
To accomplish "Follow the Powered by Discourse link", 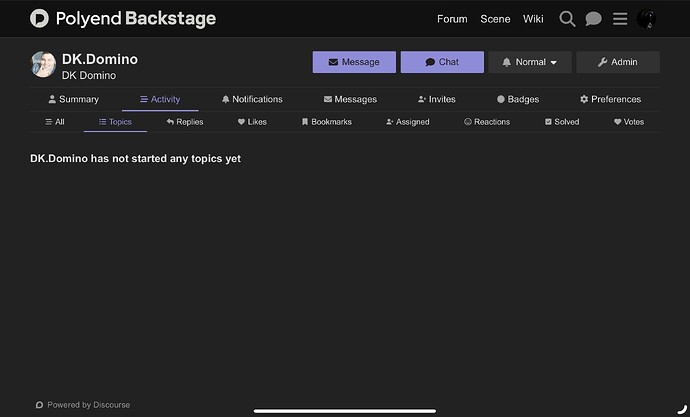I will pyautogui.click(x=83, y=405).
